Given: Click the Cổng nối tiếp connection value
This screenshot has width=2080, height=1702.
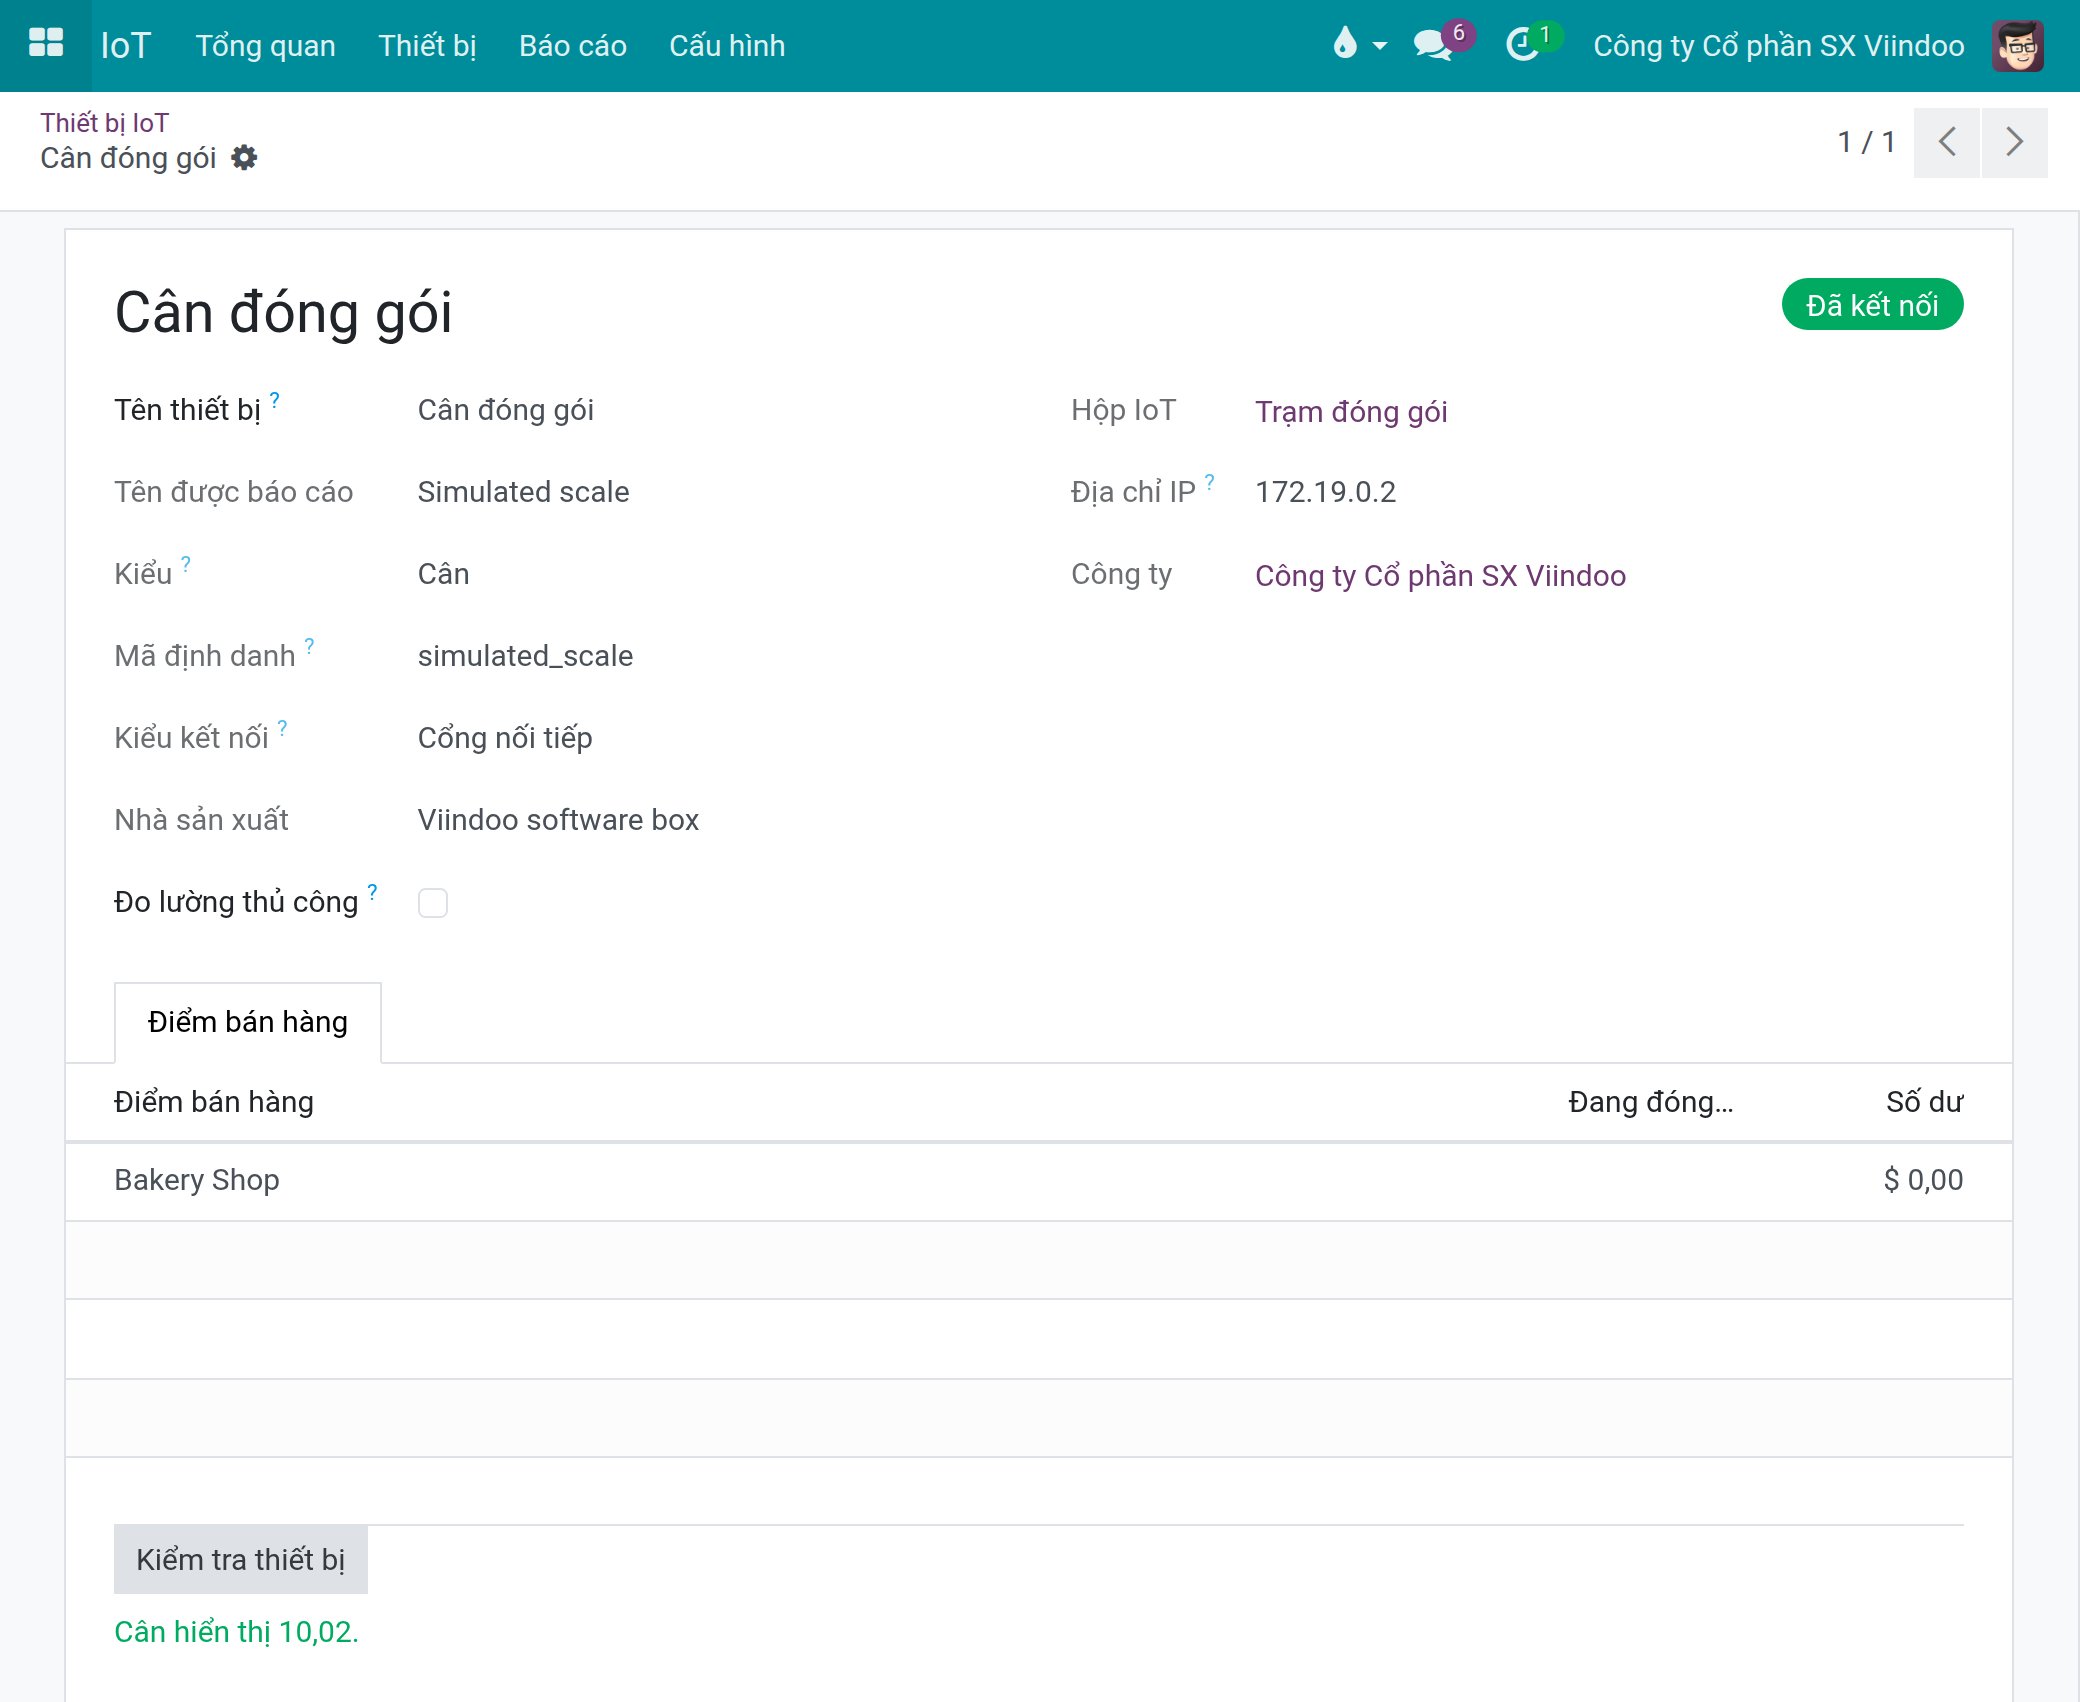Looking at the screenshot, I should [505, 738].
